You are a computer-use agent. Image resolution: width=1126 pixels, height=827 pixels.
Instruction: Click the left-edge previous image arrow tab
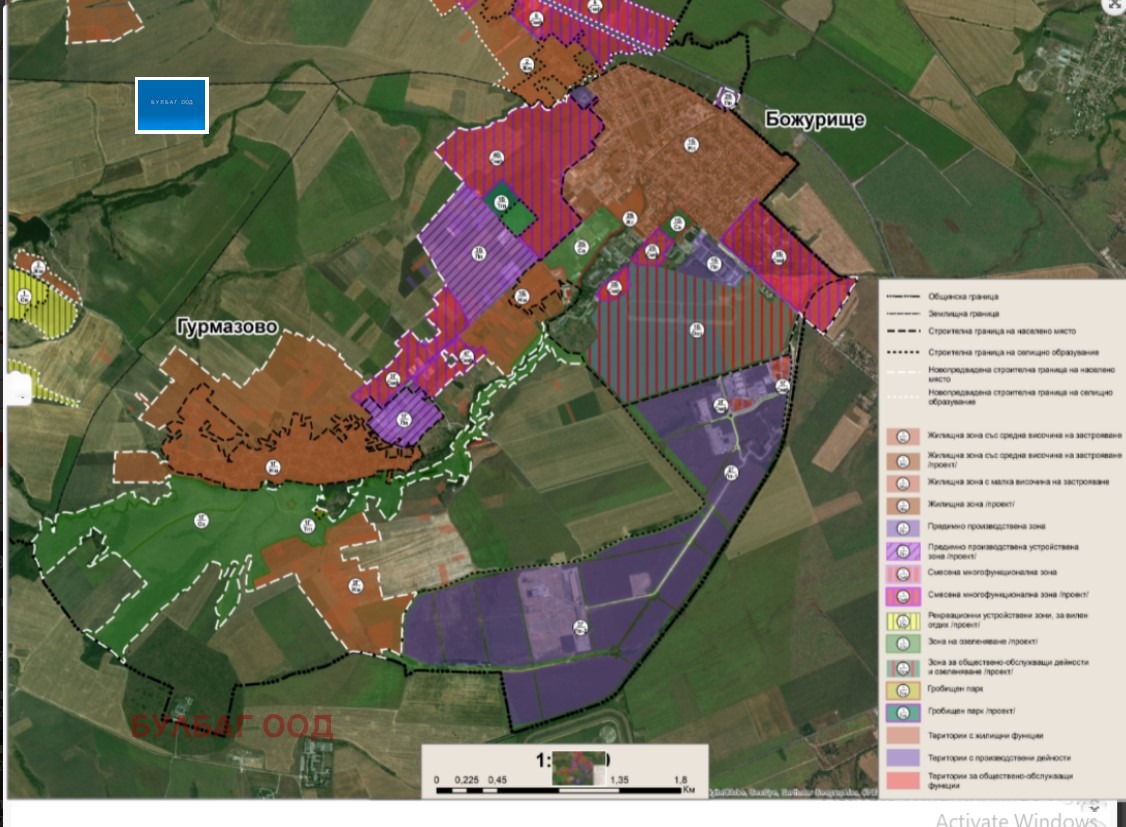click(x=18, y=388)
